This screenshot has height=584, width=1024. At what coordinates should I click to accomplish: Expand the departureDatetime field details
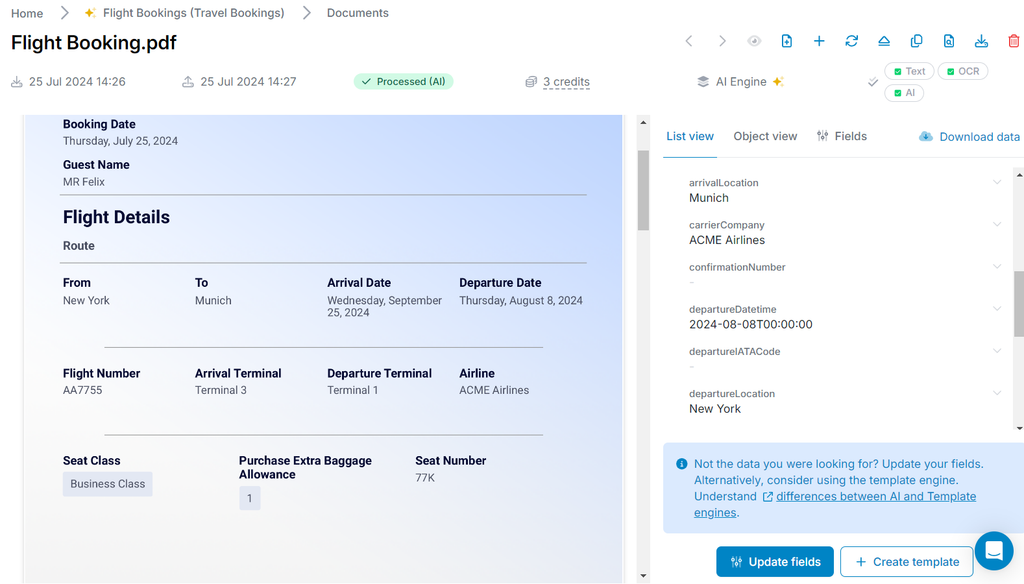[x=997, y=309]
